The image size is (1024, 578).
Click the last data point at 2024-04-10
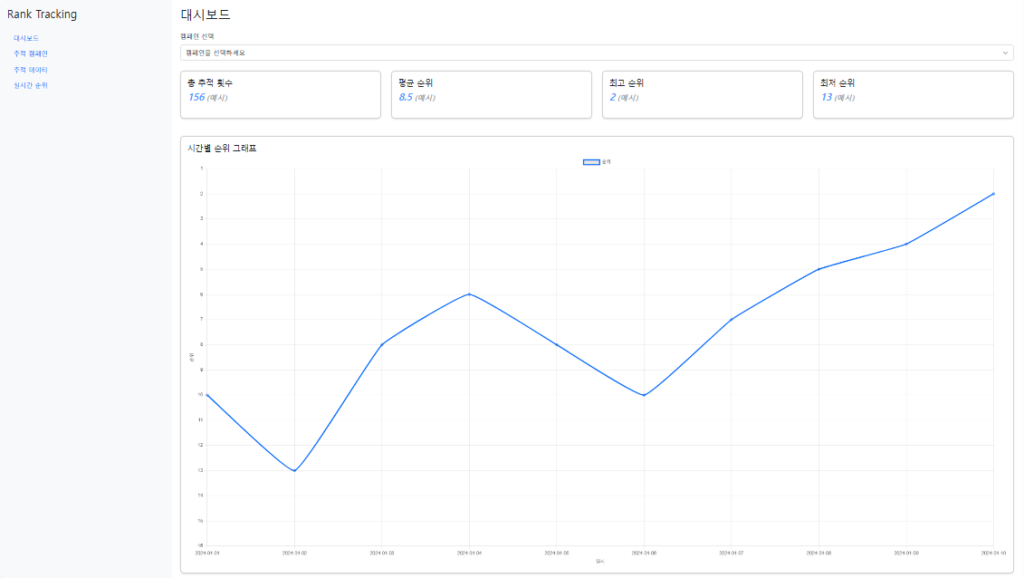click(993, 193)
